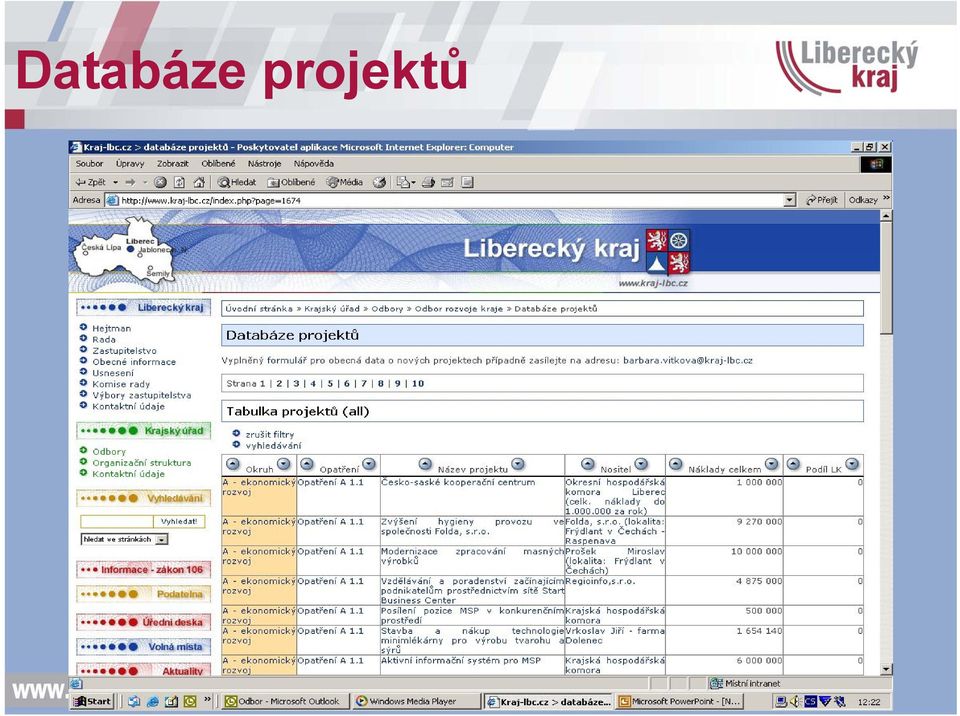Image resolution: width=960 pixels, height=716 pixels.
Task: Go to page 10 of the project list
Action: [418, 383]
